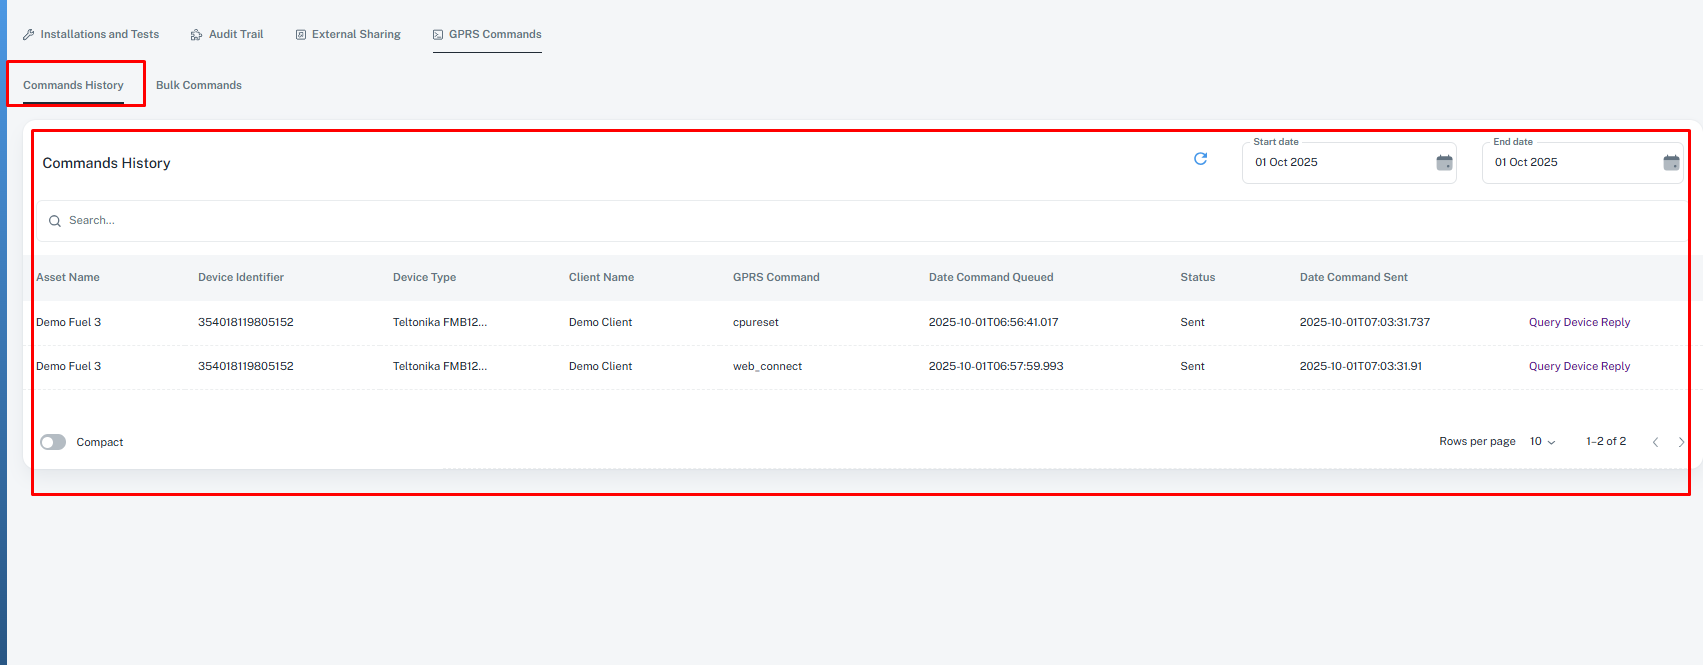The height and width of the screenshot is (665, 1703).
Task: Click the Status column header
Action: [x=1197, y=277]
